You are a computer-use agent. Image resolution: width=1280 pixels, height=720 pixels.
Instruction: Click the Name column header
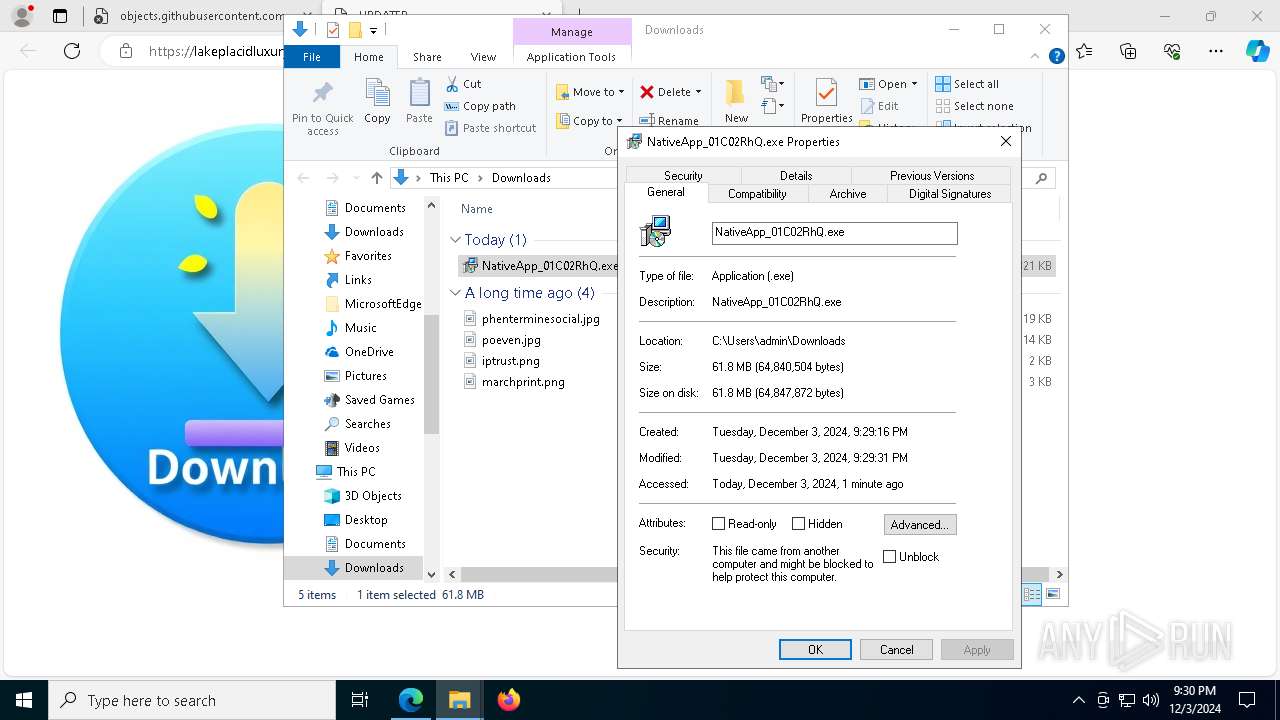pos(477,209)
